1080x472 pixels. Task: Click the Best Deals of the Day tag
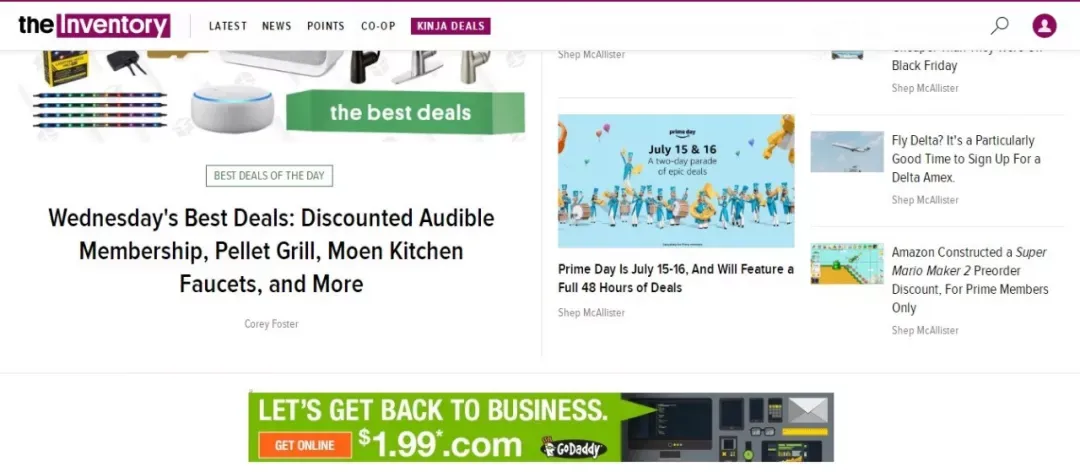[x=269, y=176]
